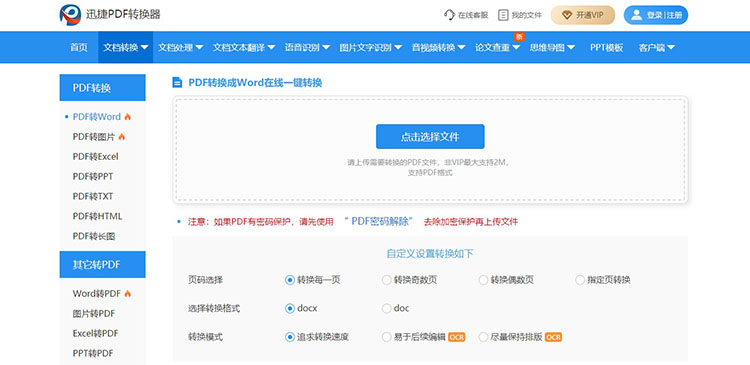Click the 开通VIP button
The width and height of the screenshot is (750, 365).
coord(583,15)
